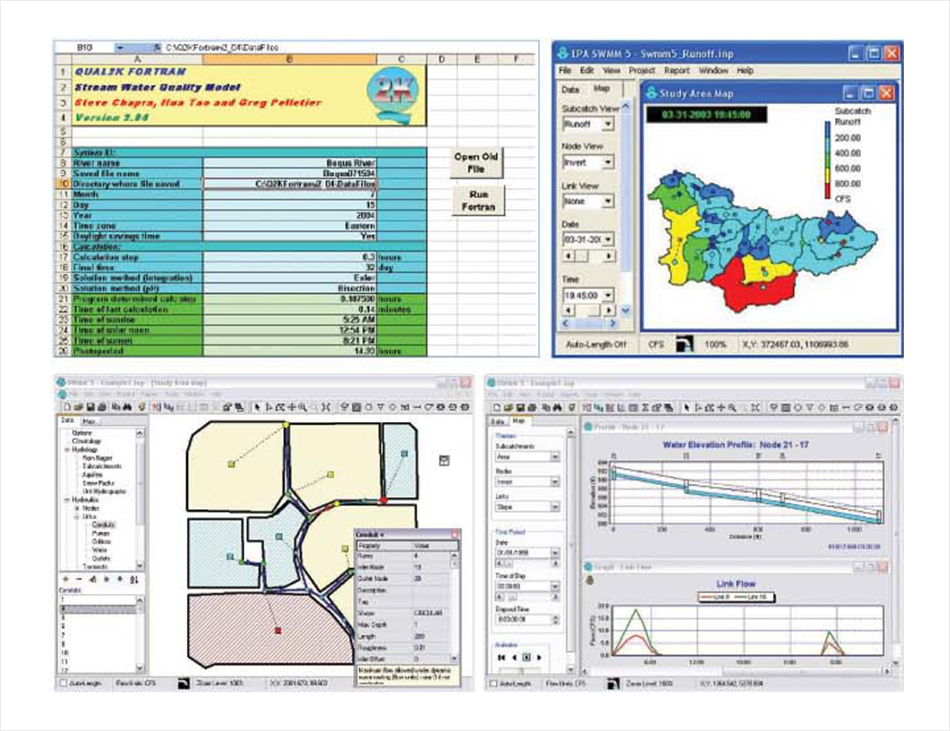Switch to the Map tab in the conduit map window
Screen dimensions: 950x731
(x=89, y=421)
